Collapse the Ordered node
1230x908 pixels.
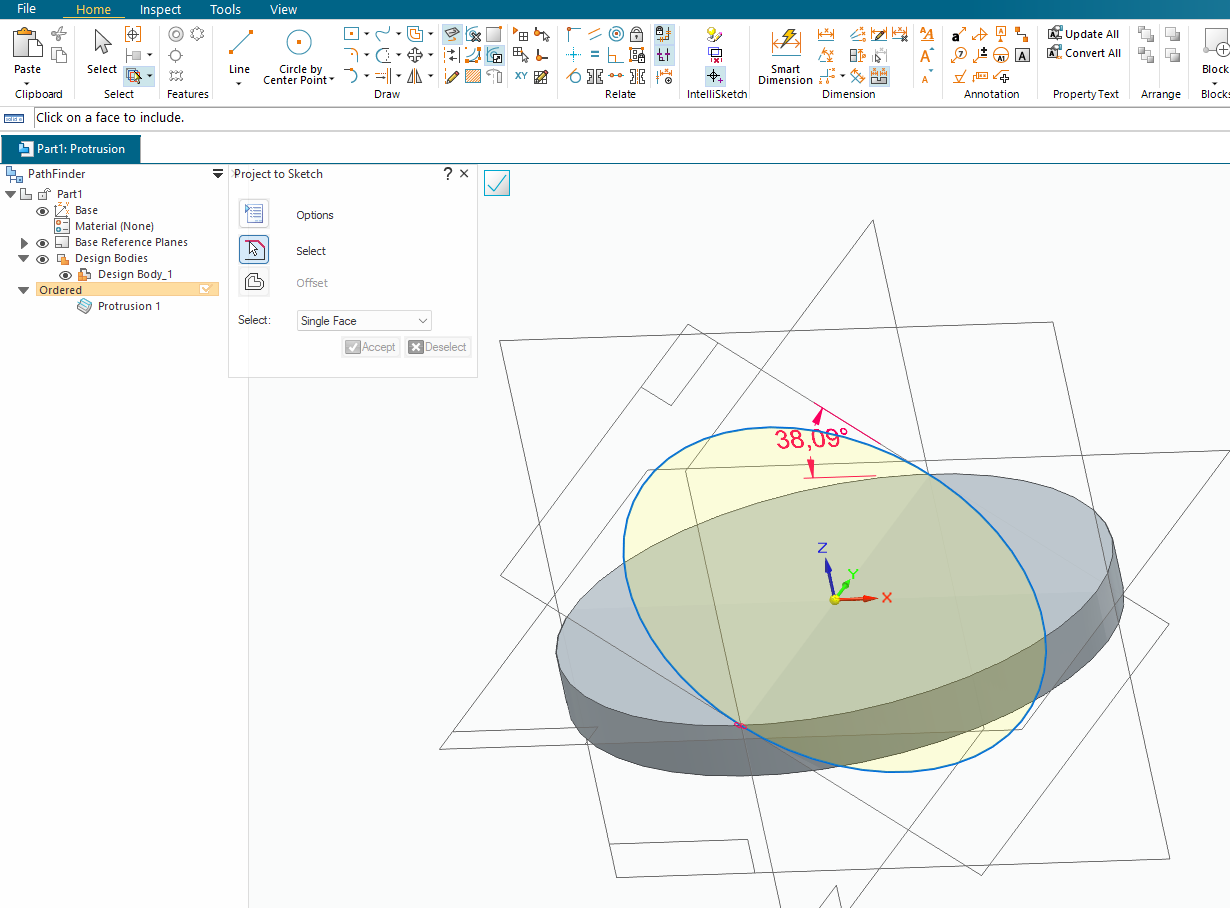click(24, 290)
